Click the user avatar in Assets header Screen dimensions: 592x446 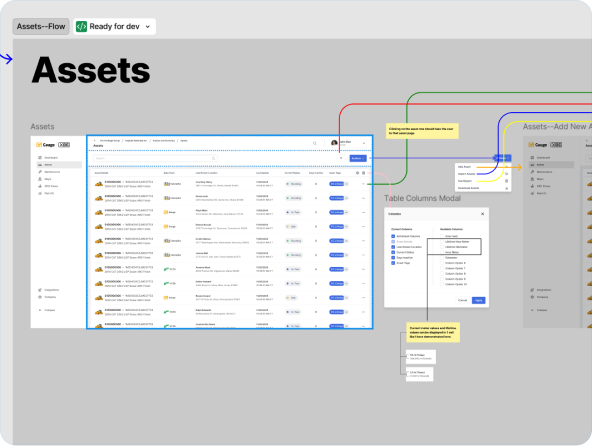click(334, 143)
